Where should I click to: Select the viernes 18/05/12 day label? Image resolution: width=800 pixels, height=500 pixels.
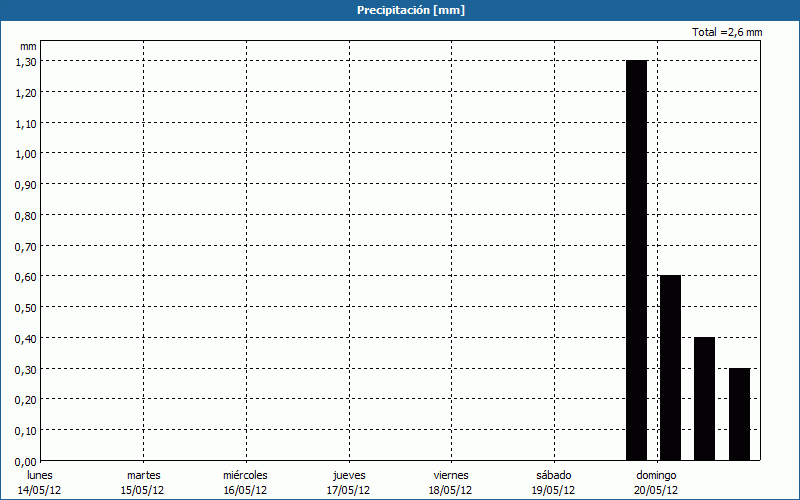coord(451,482)
